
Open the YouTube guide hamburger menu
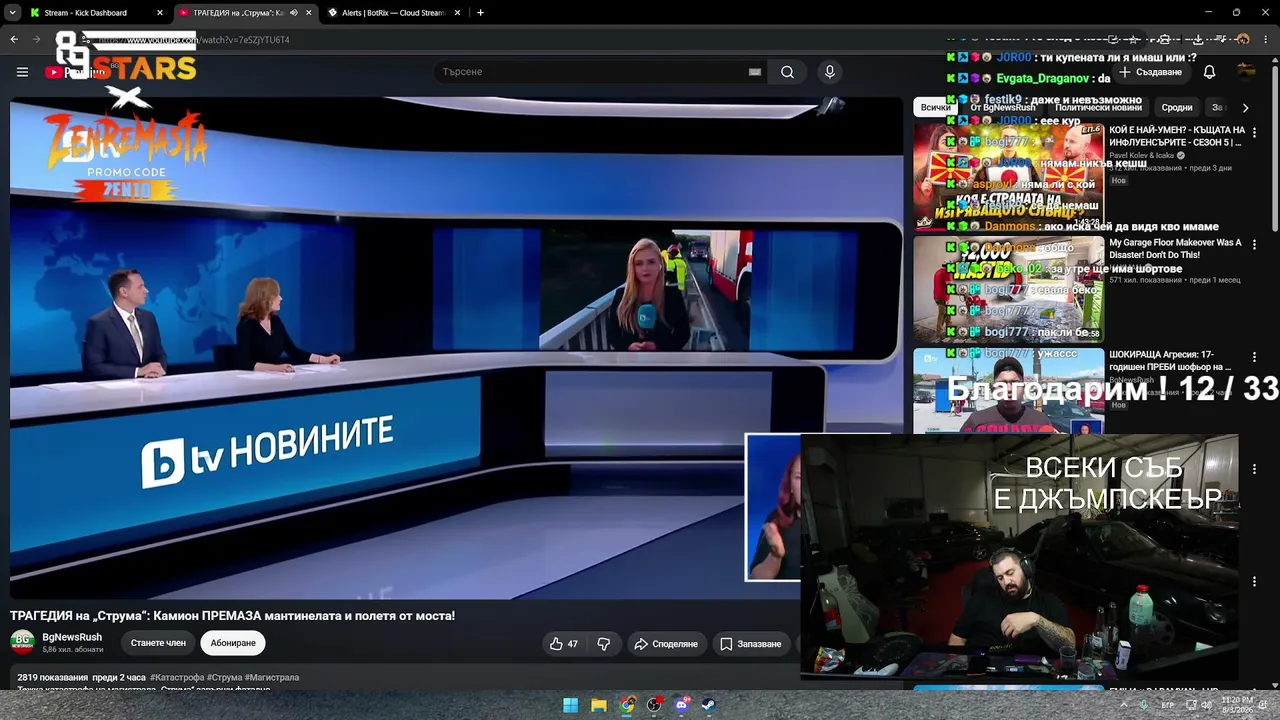tap(22, 72)
